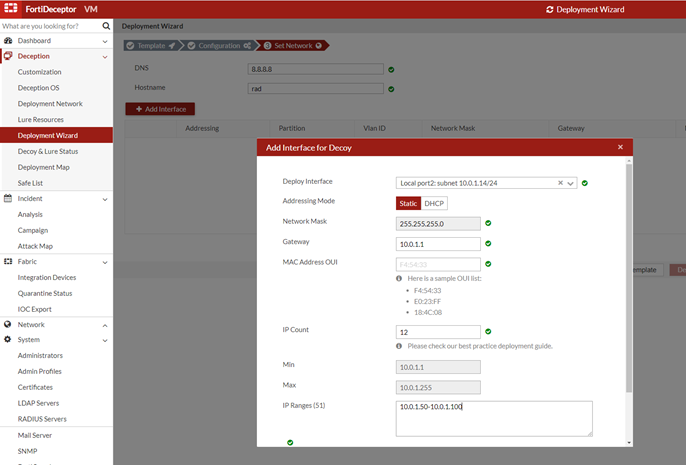
Task: Click the MAC Address OUI field
Action: pyautogui.click(x=438, y=265)
